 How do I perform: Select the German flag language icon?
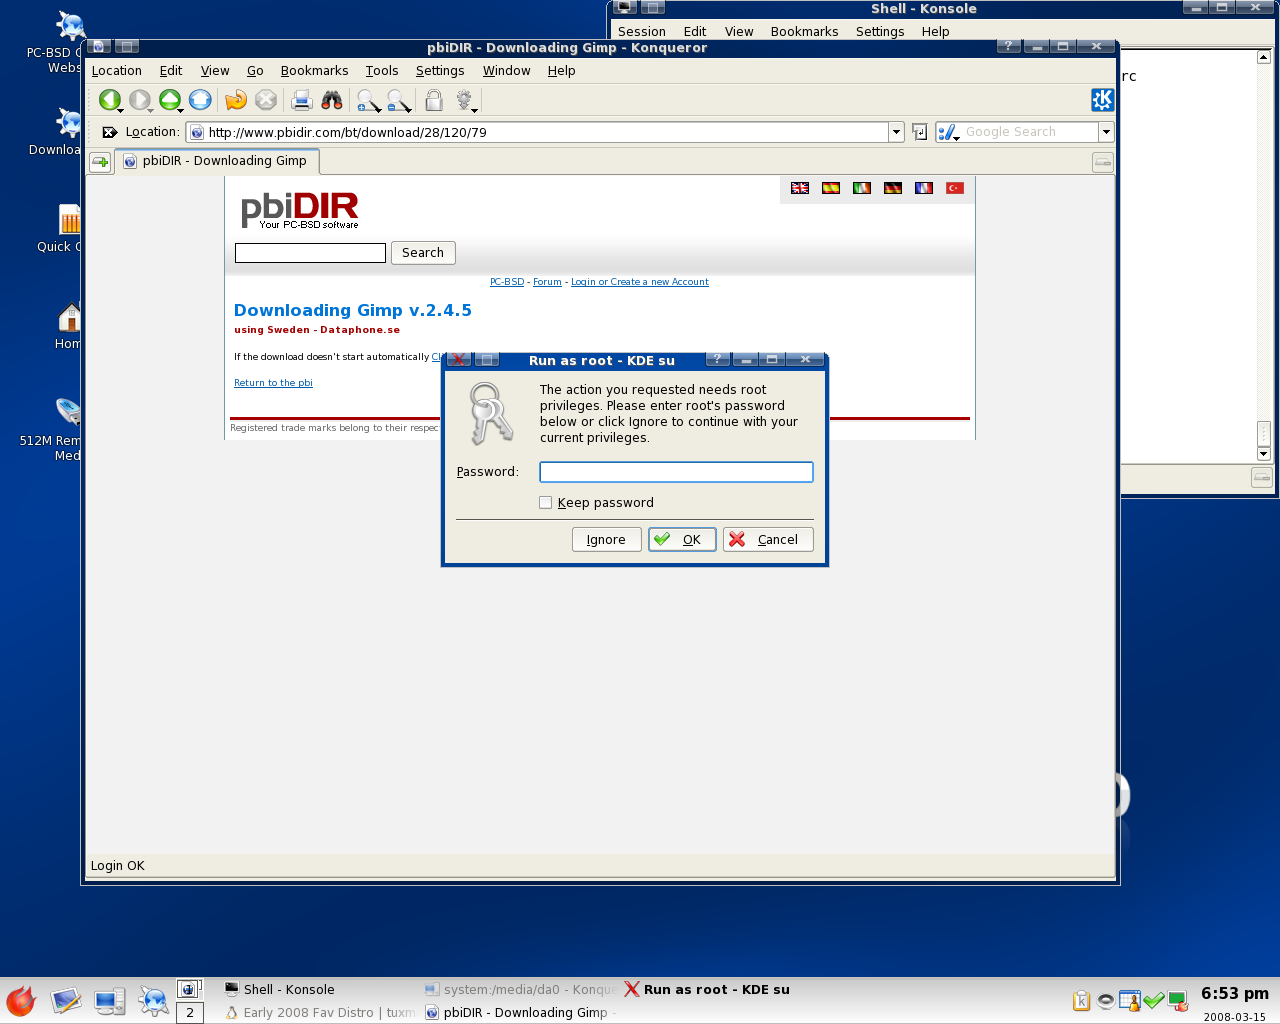pos(893,188)
